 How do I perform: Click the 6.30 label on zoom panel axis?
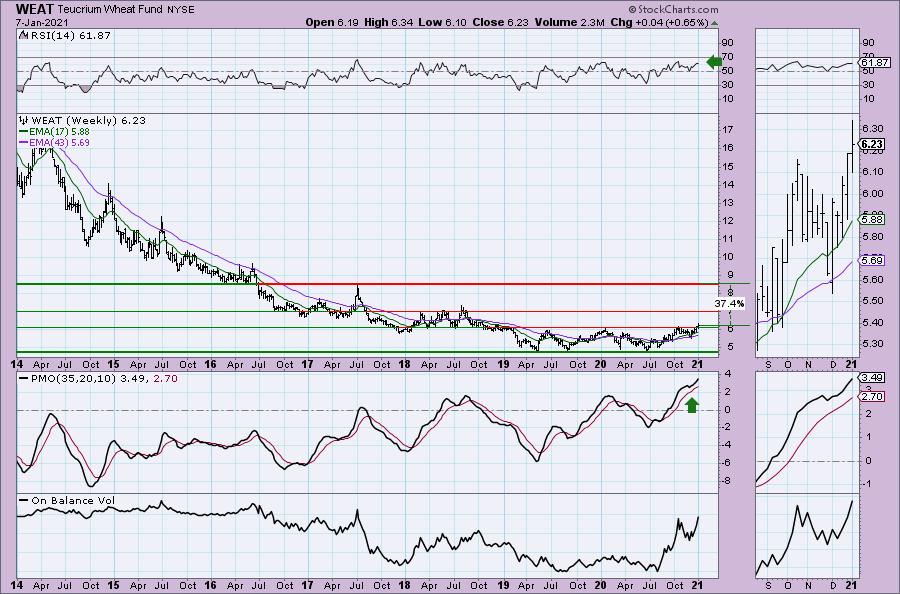[872, 129]
